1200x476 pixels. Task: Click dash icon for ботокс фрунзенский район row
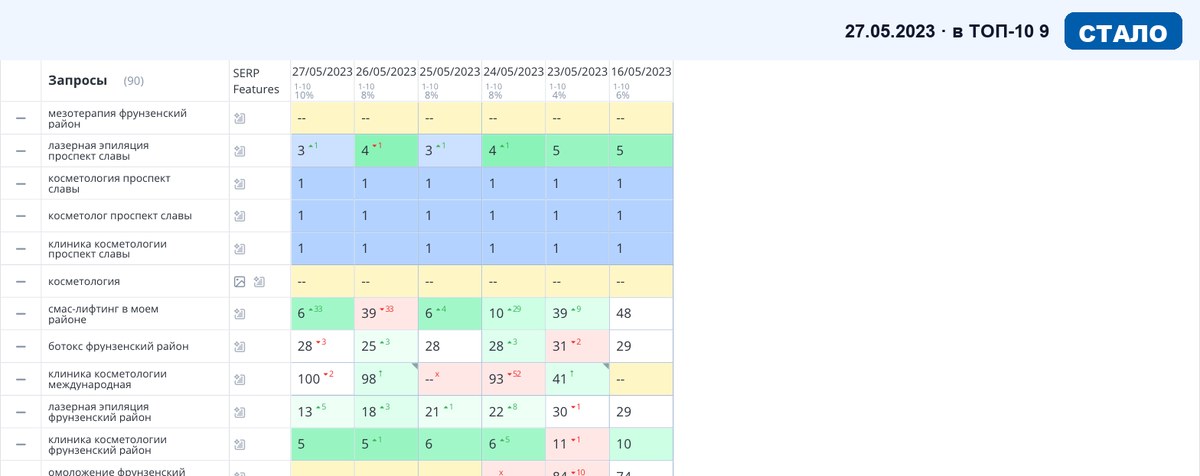20,346
